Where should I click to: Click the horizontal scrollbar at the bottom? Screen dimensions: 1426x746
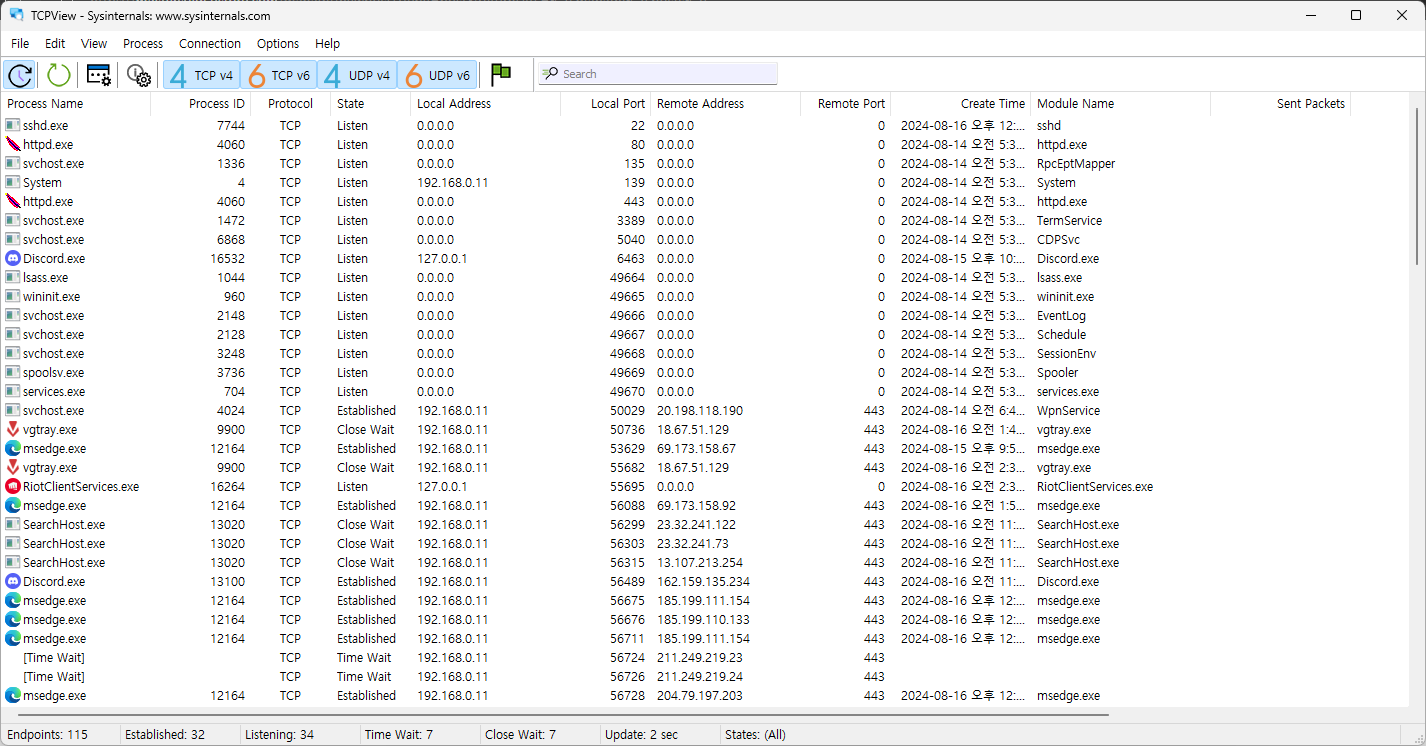(x=564, y=715)
